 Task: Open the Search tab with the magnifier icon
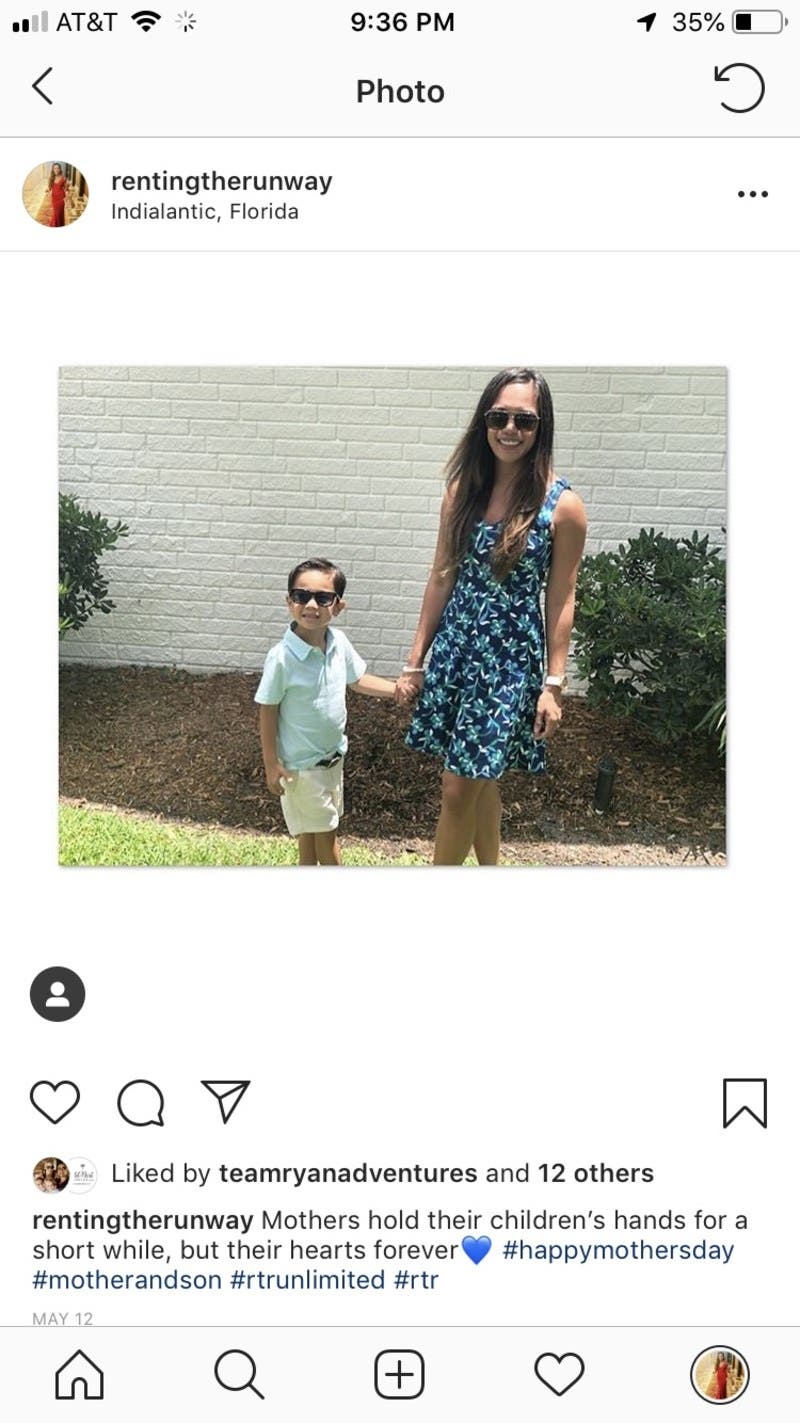(239, 1375)
